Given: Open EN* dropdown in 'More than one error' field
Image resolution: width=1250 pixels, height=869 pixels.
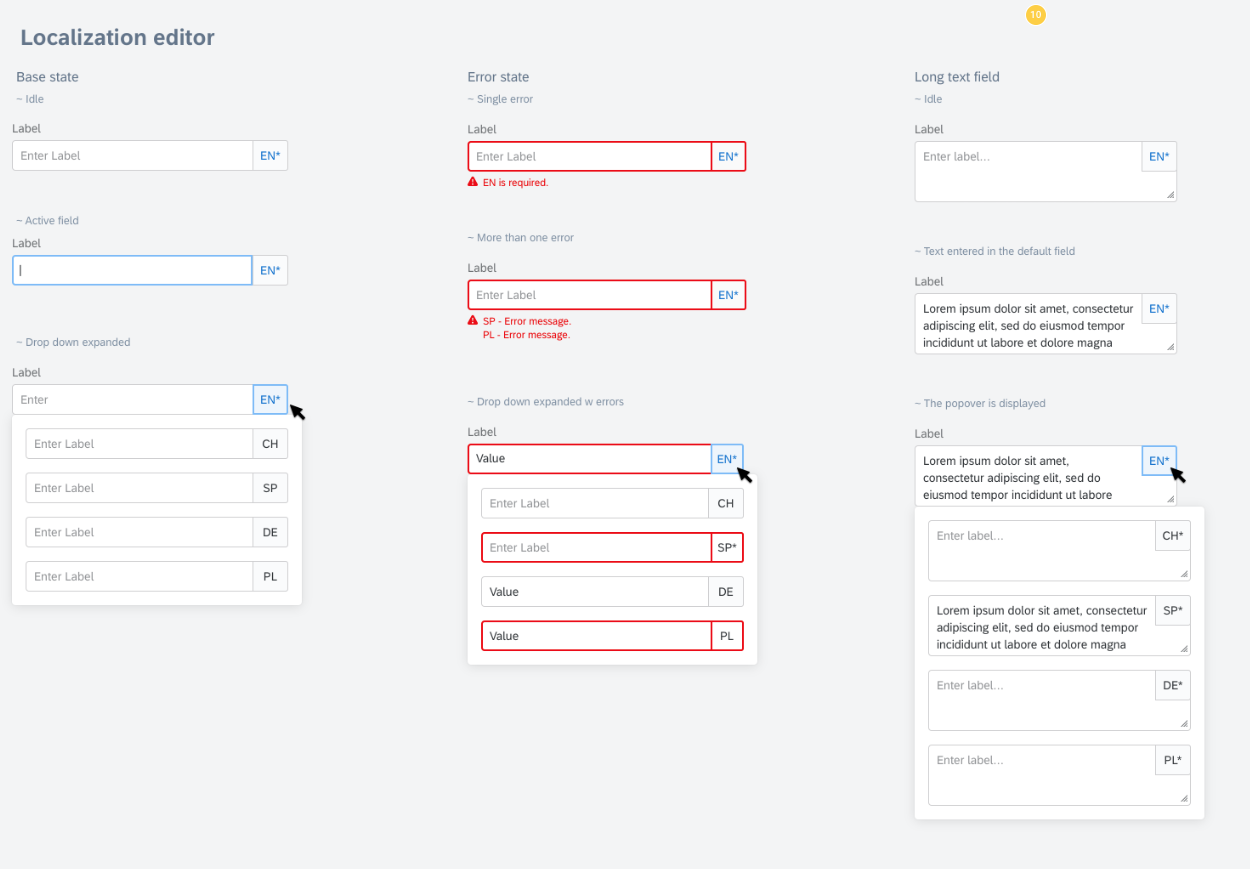Looking at the screenshot, I should coord(728,295).
